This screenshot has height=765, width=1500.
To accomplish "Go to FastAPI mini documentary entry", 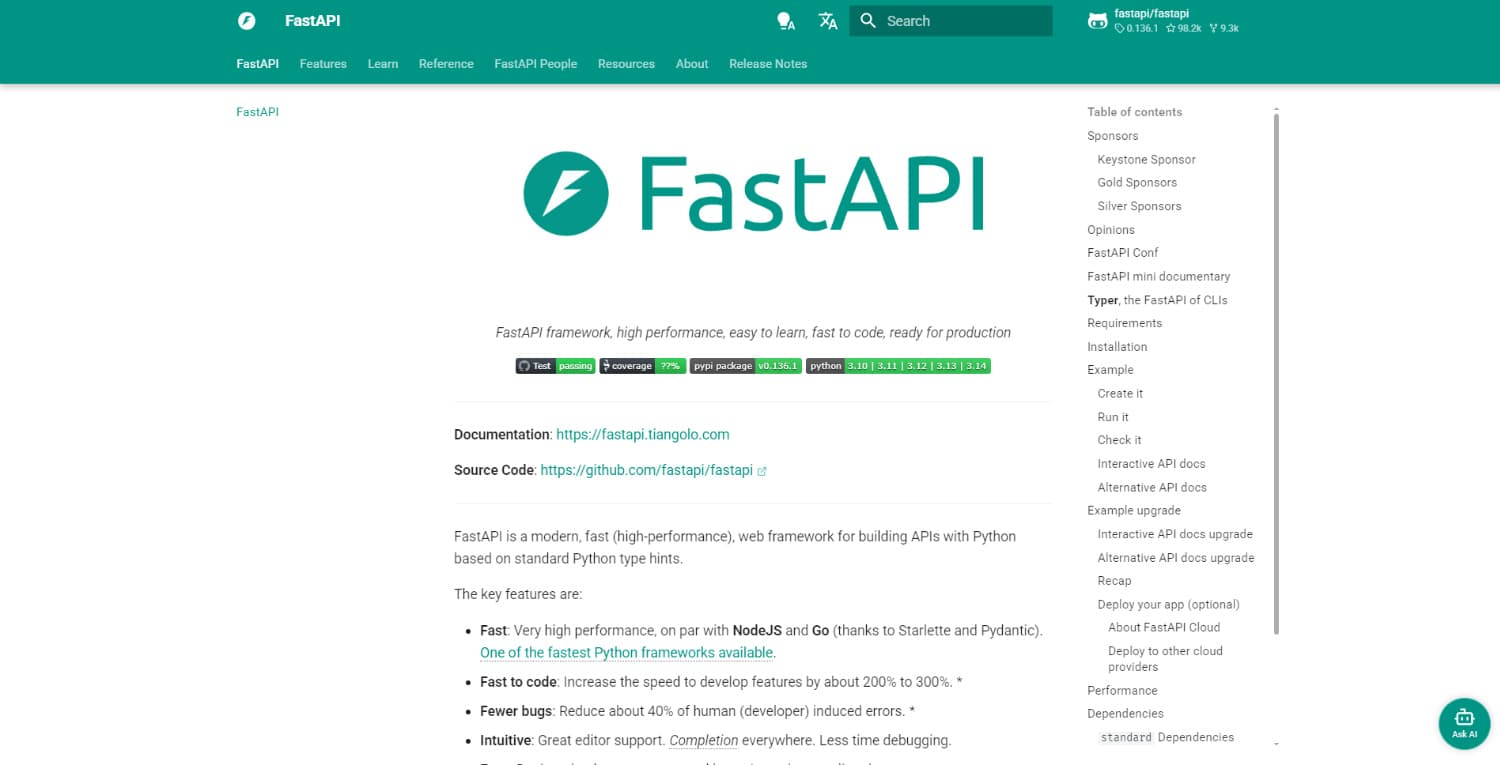I will point(1159,277).
